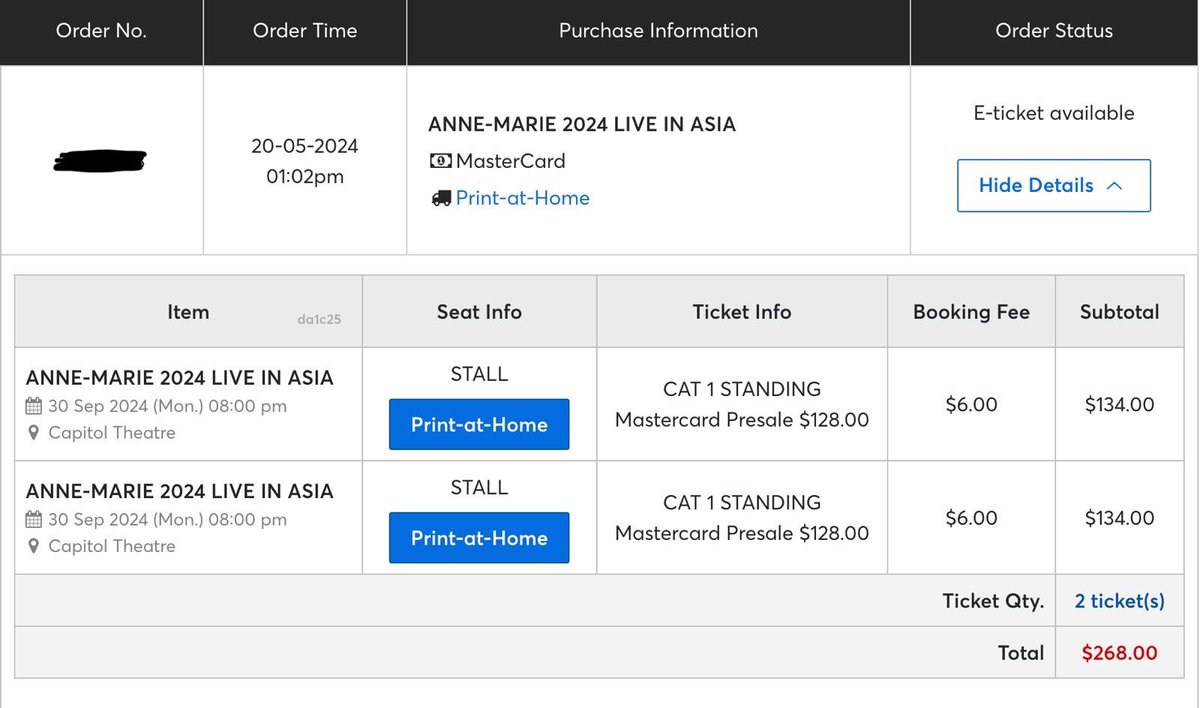
Task: Collapse order using Hide Details chevron
Action: 1115,185
